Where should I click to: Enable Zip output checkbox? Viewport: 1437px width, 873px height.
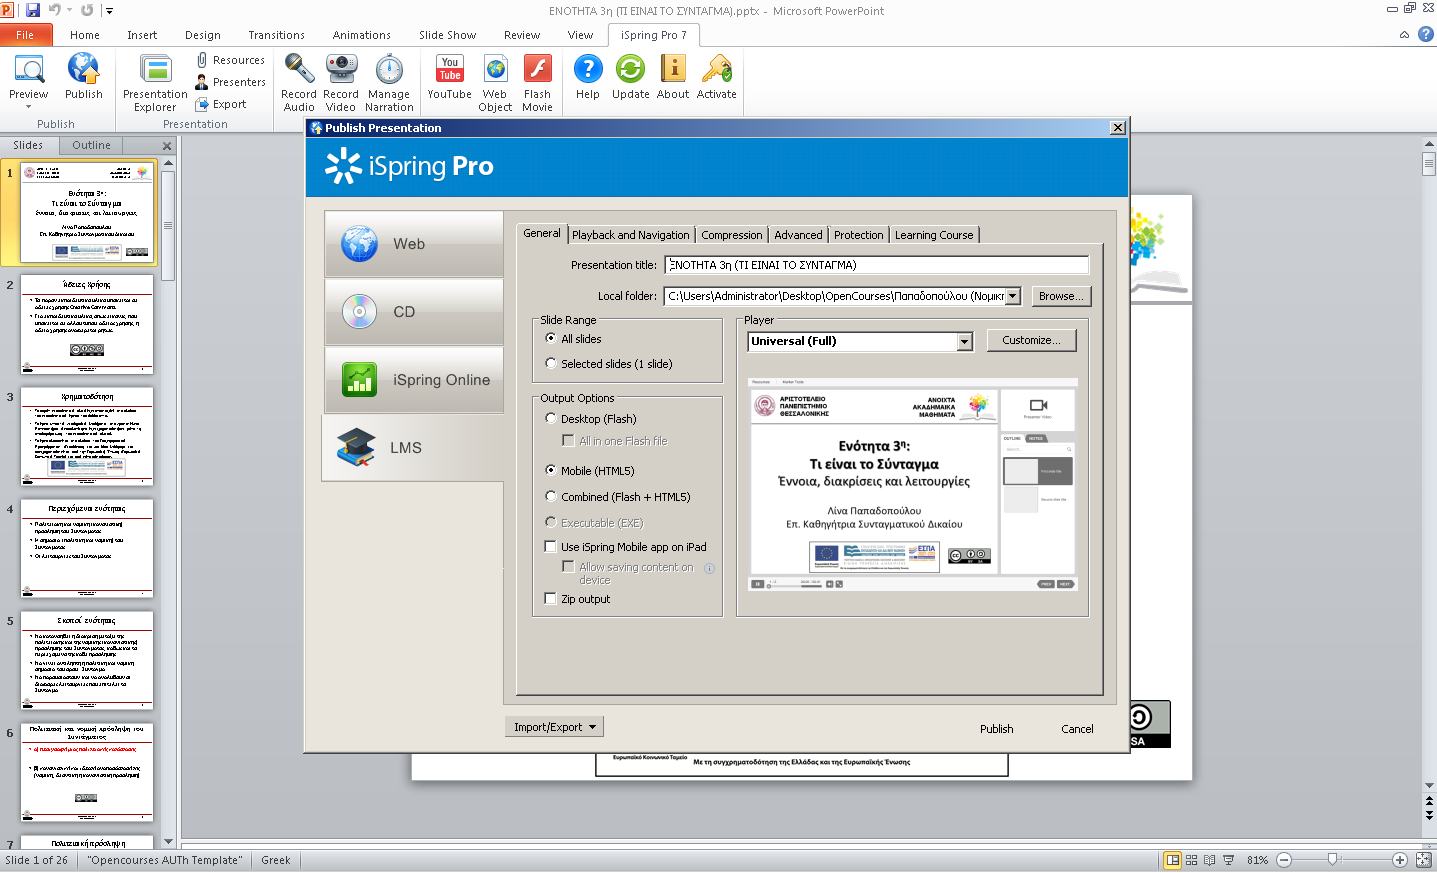point(550,599)
